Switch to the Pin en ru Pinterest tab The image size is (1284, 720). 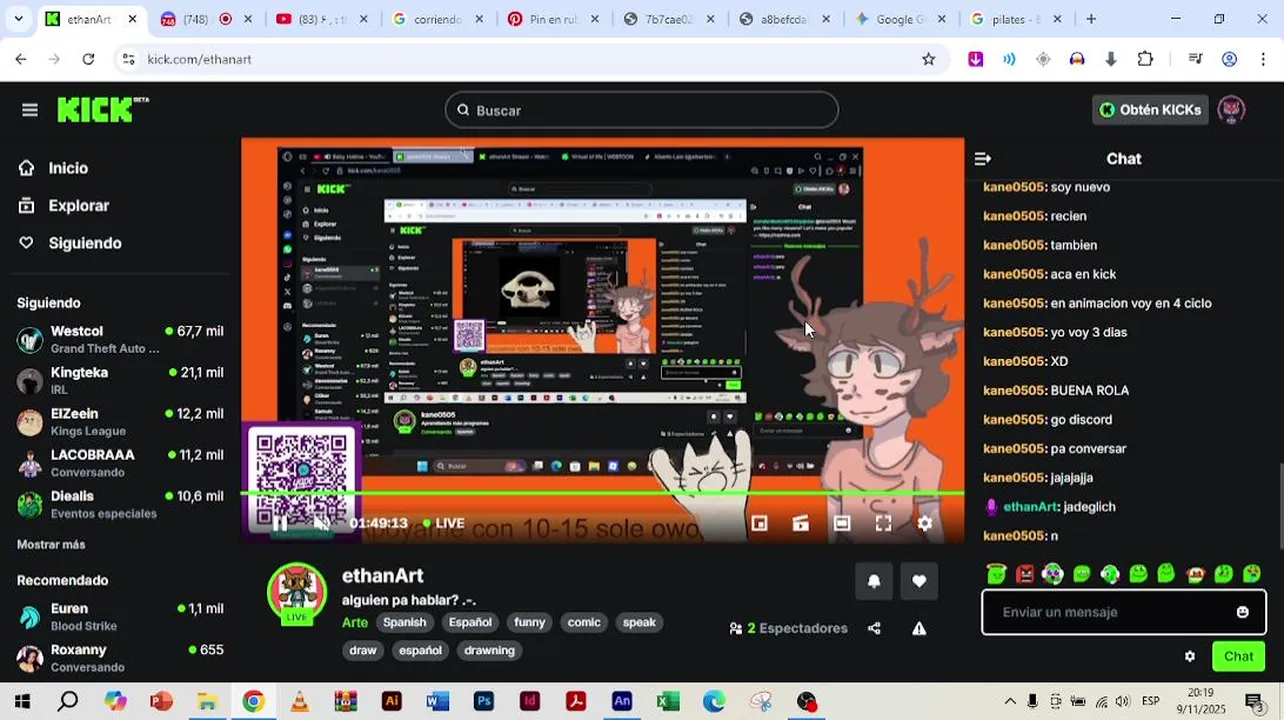pyautogui.click(x=554, y=19)
